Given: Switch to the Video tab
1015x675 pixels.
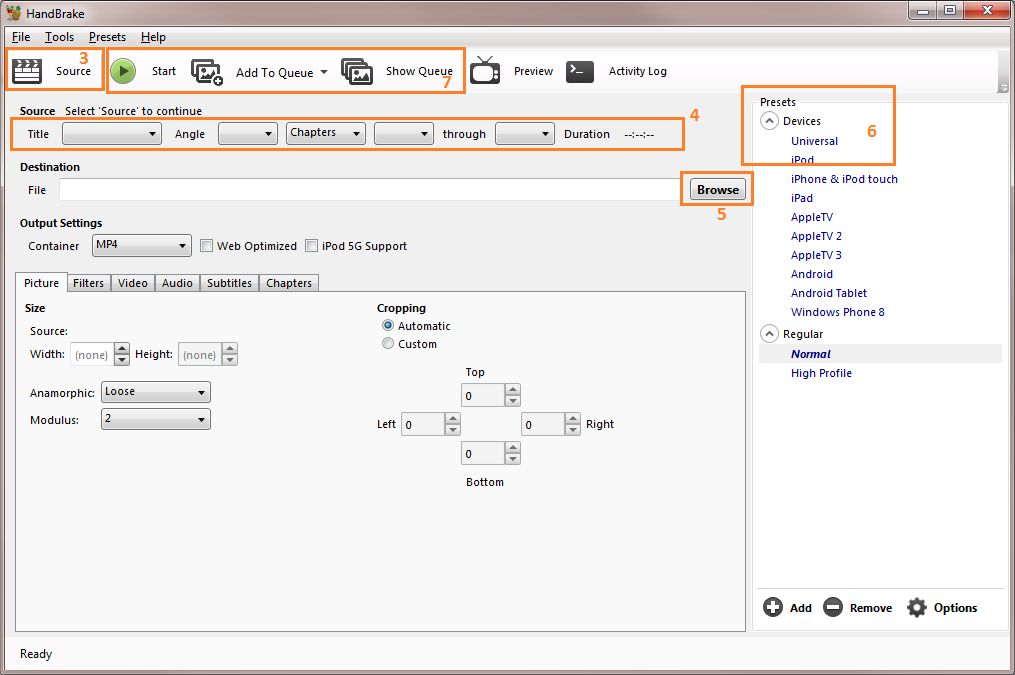Looking at the screenshot, I should point(133,283).
